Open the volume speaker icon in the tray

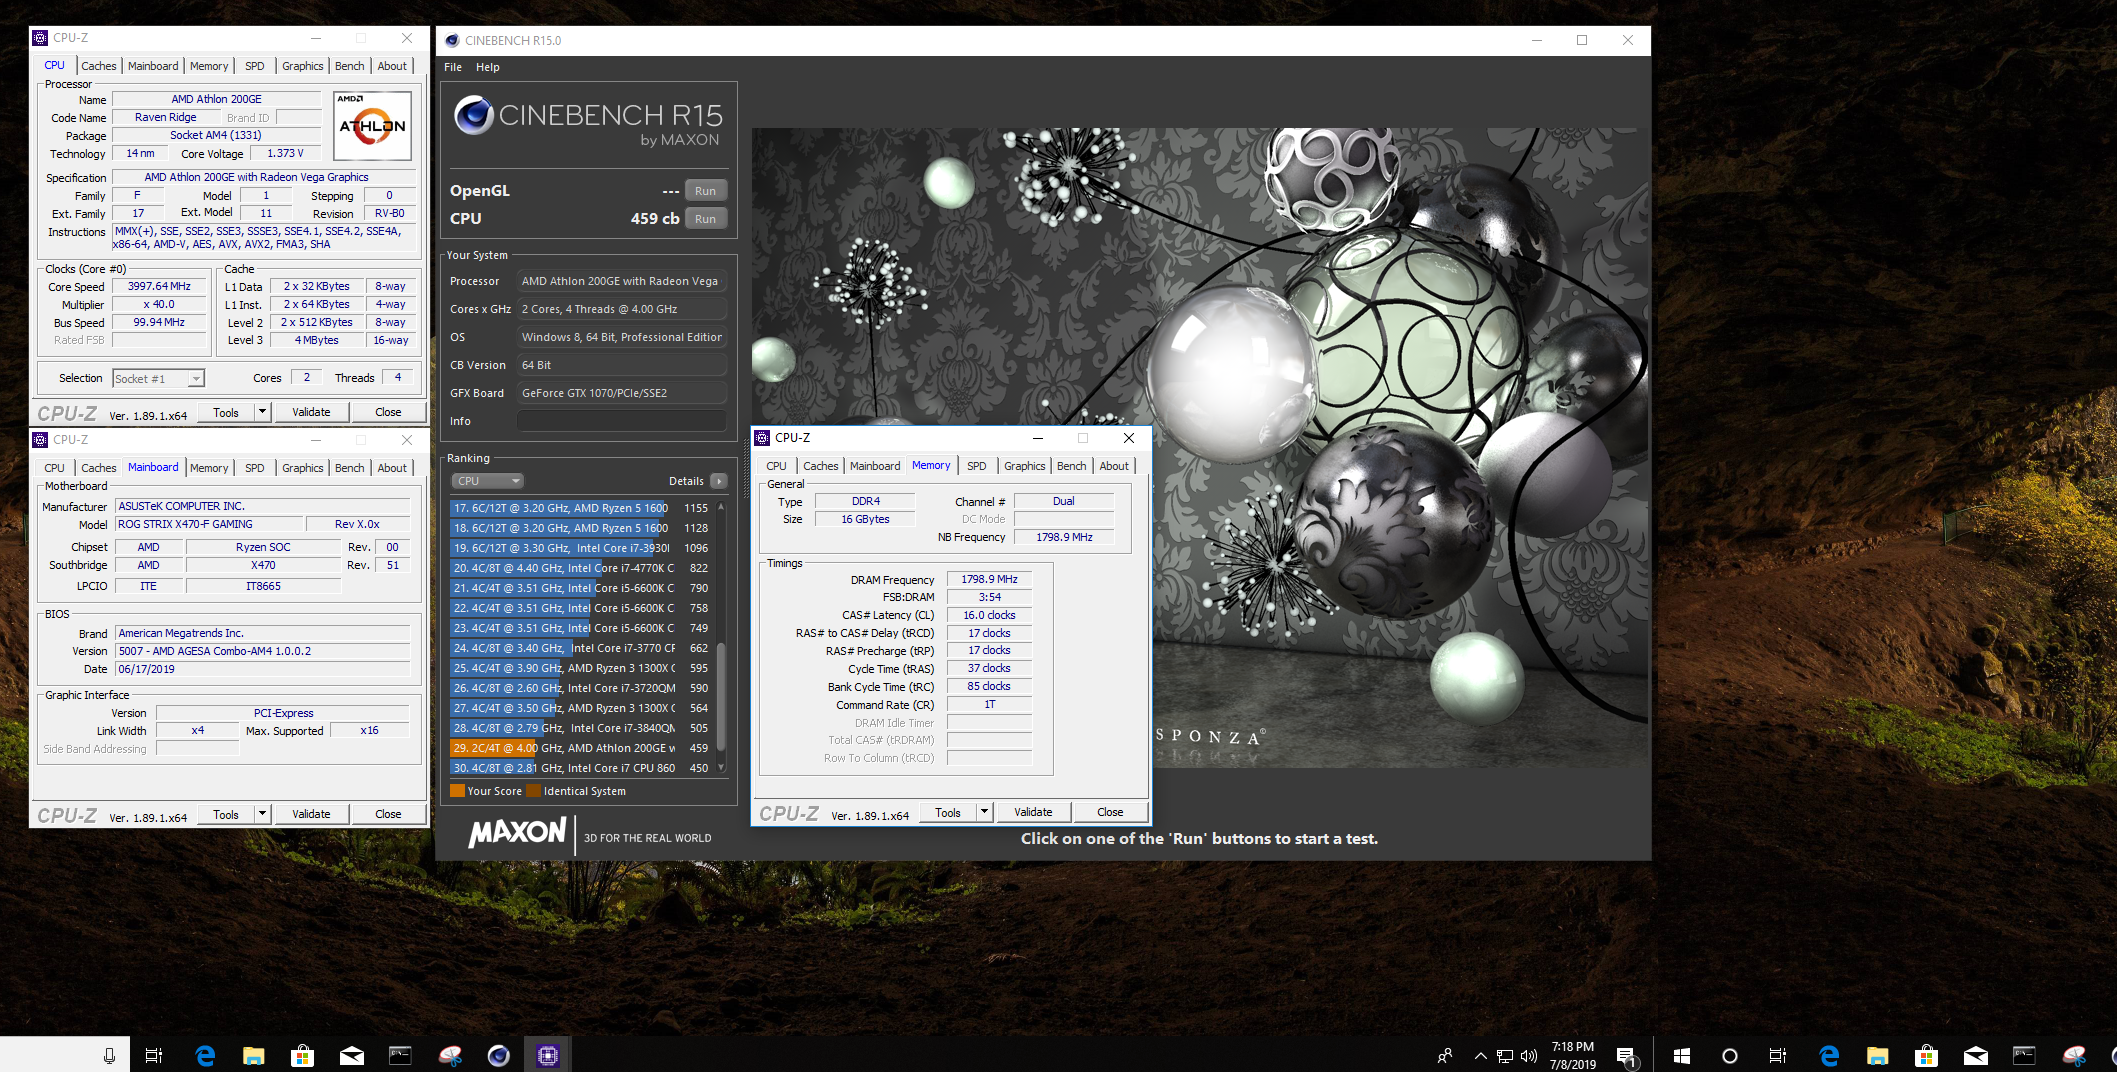click(1529, 1055)
